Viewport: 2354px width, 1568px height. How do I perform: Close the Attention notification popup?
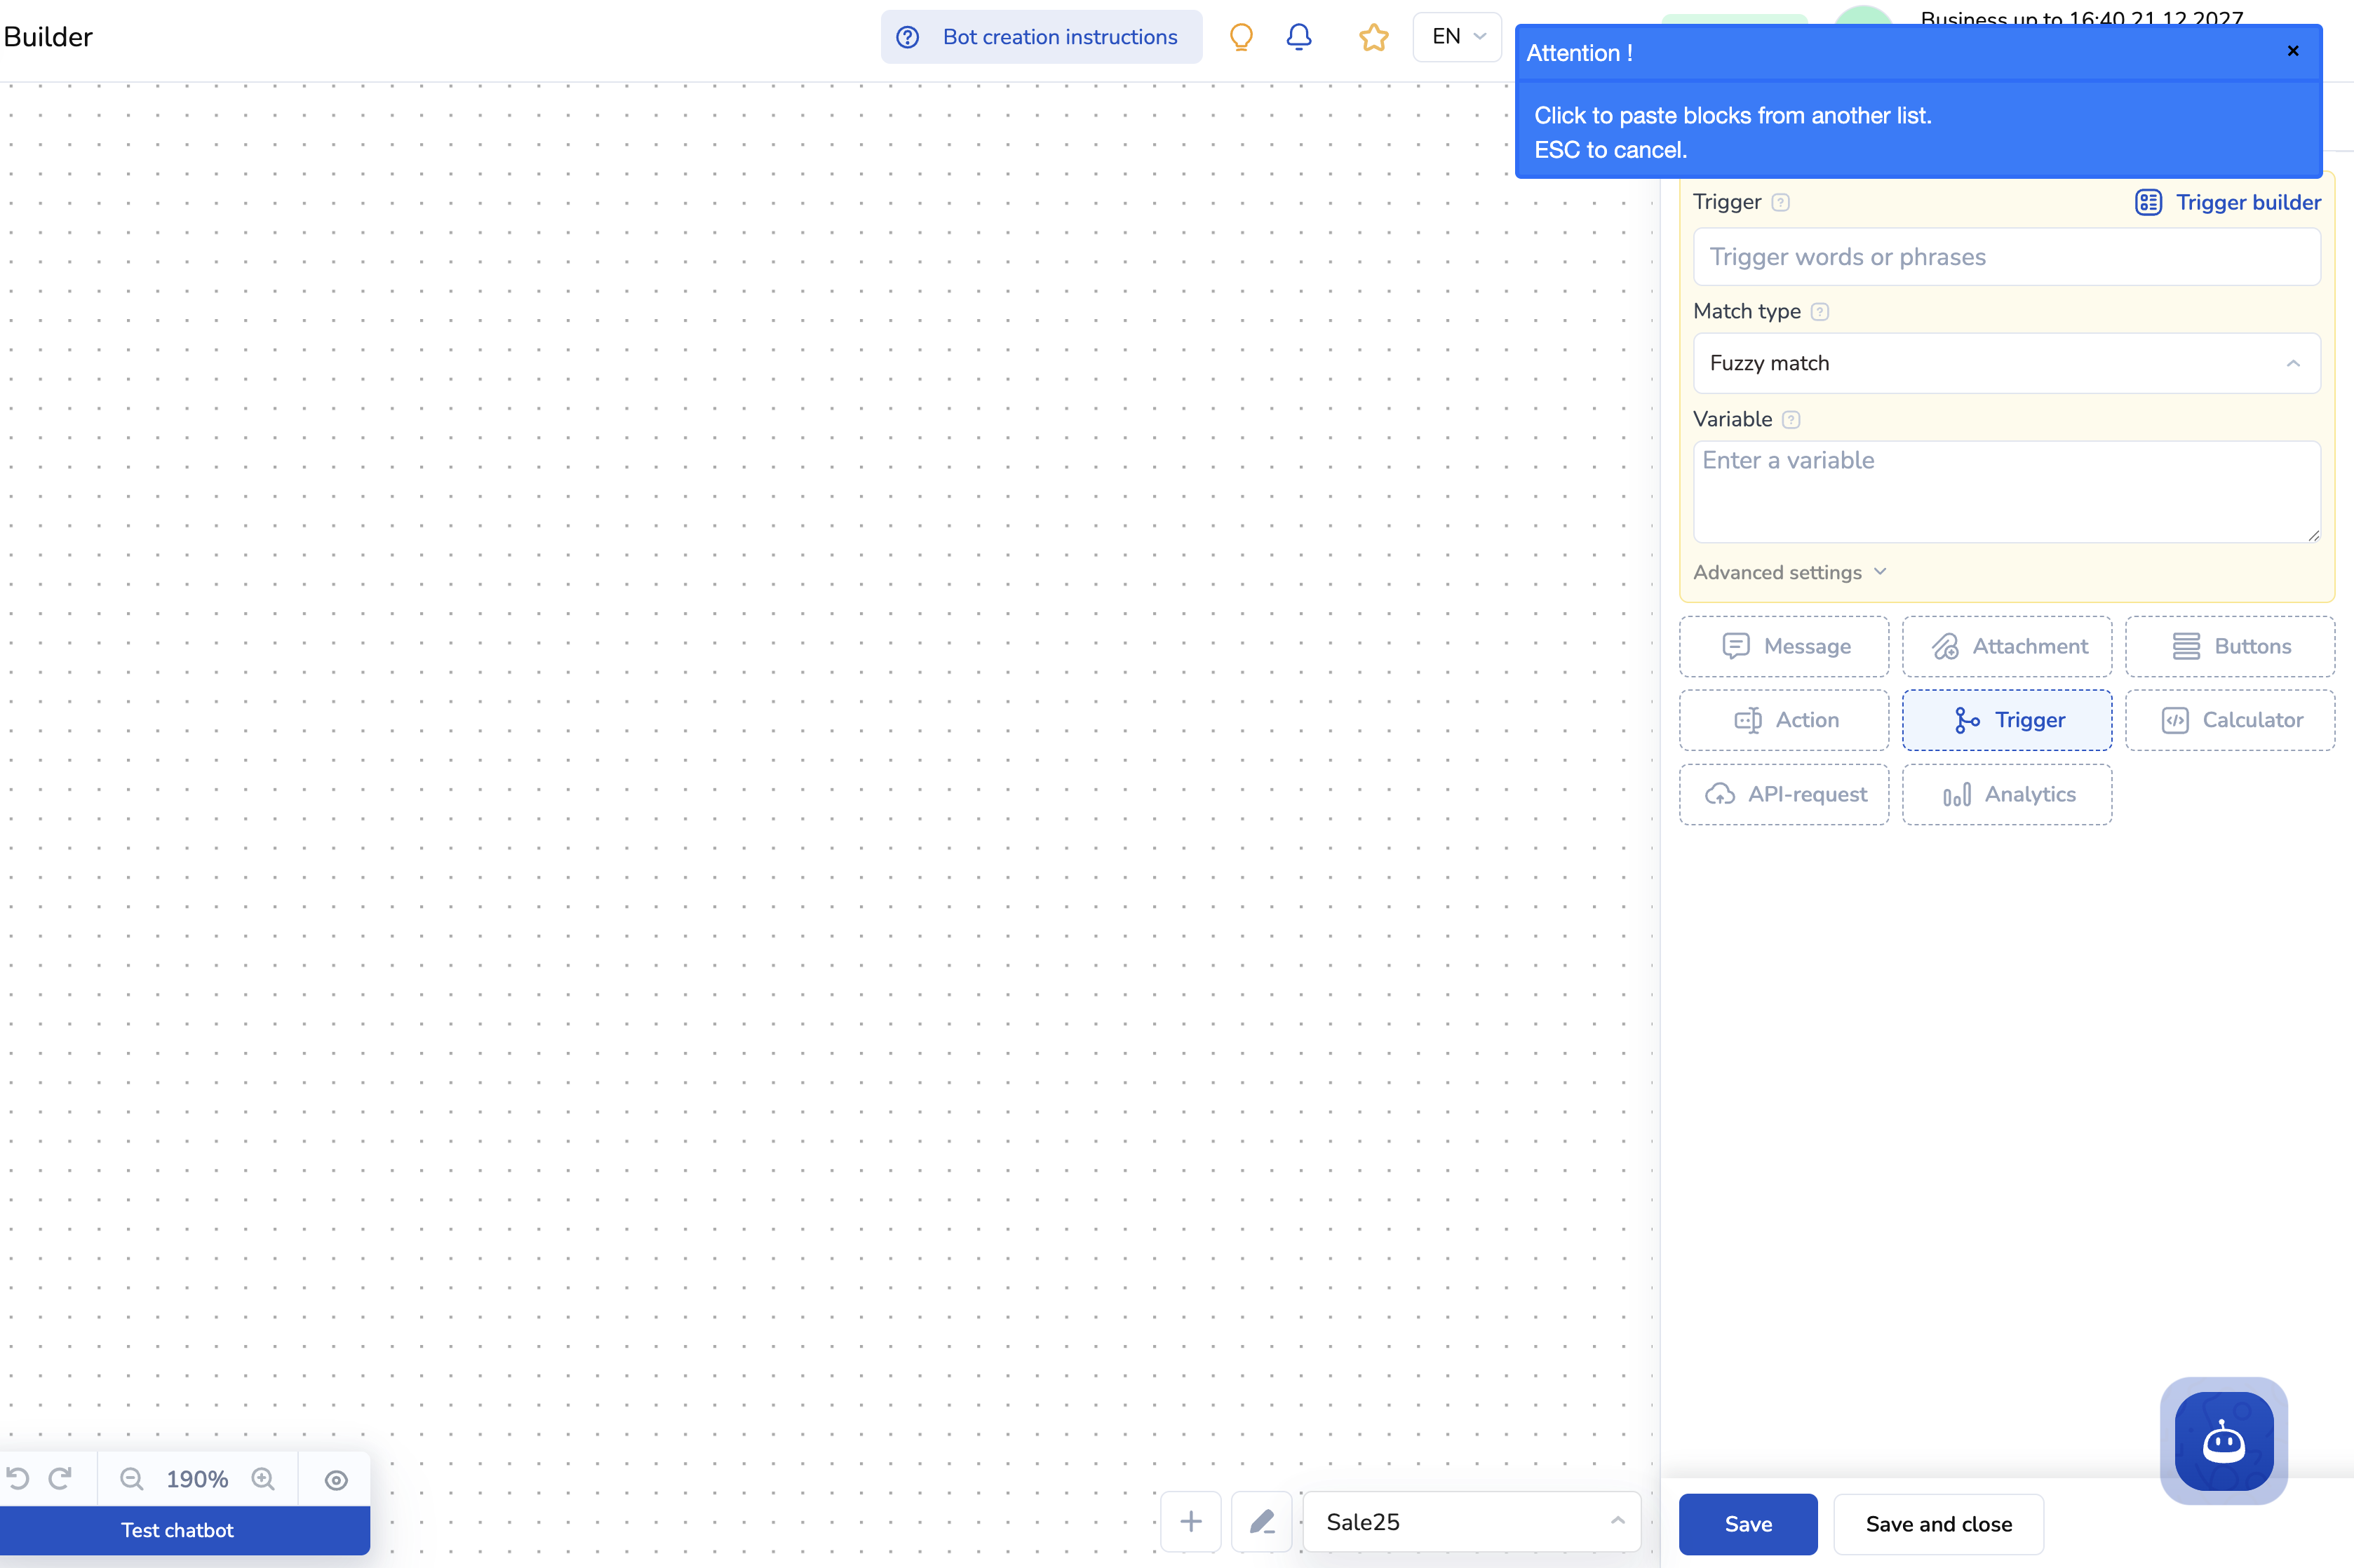pos(2293,51)
